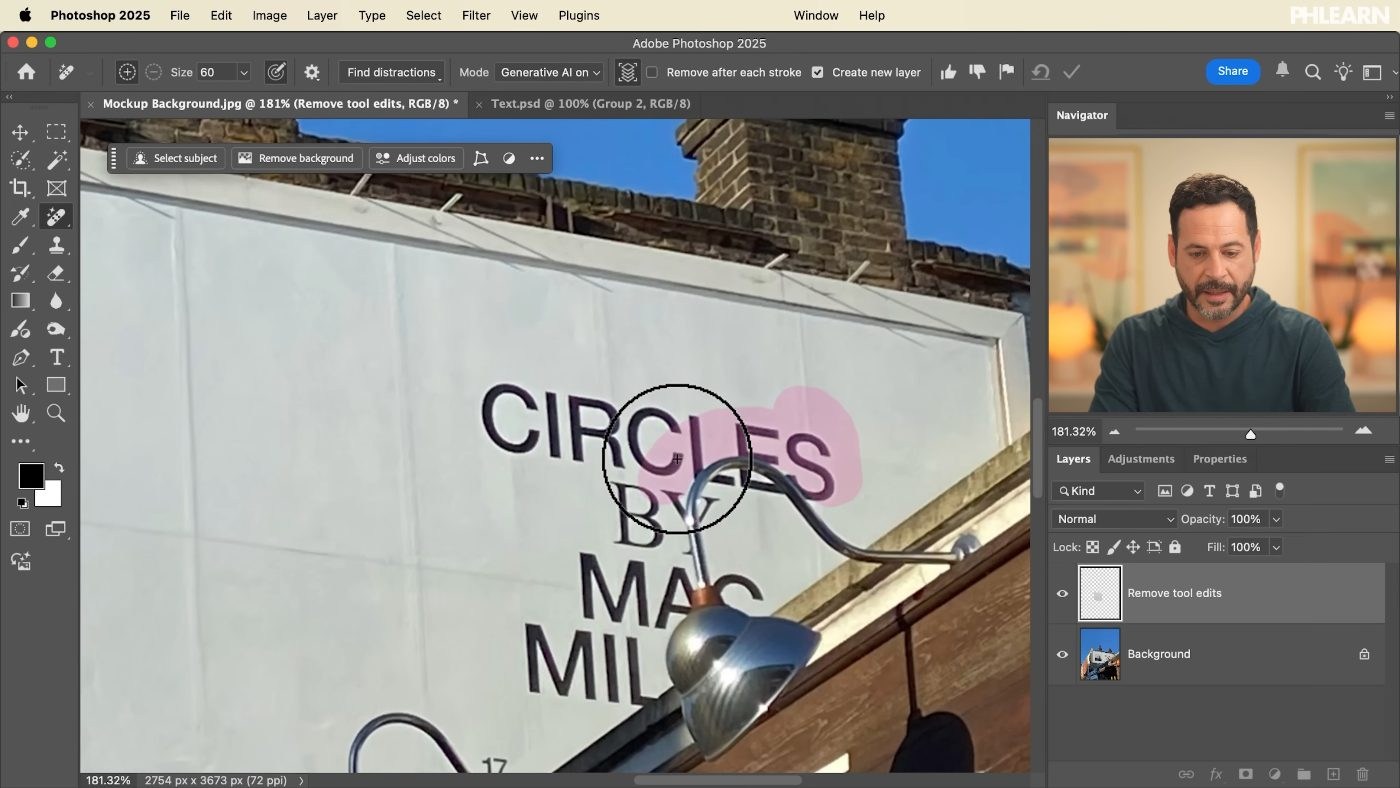Commit the stroke with checkmark icon
1400x788 pixels.
point(1071,72)
